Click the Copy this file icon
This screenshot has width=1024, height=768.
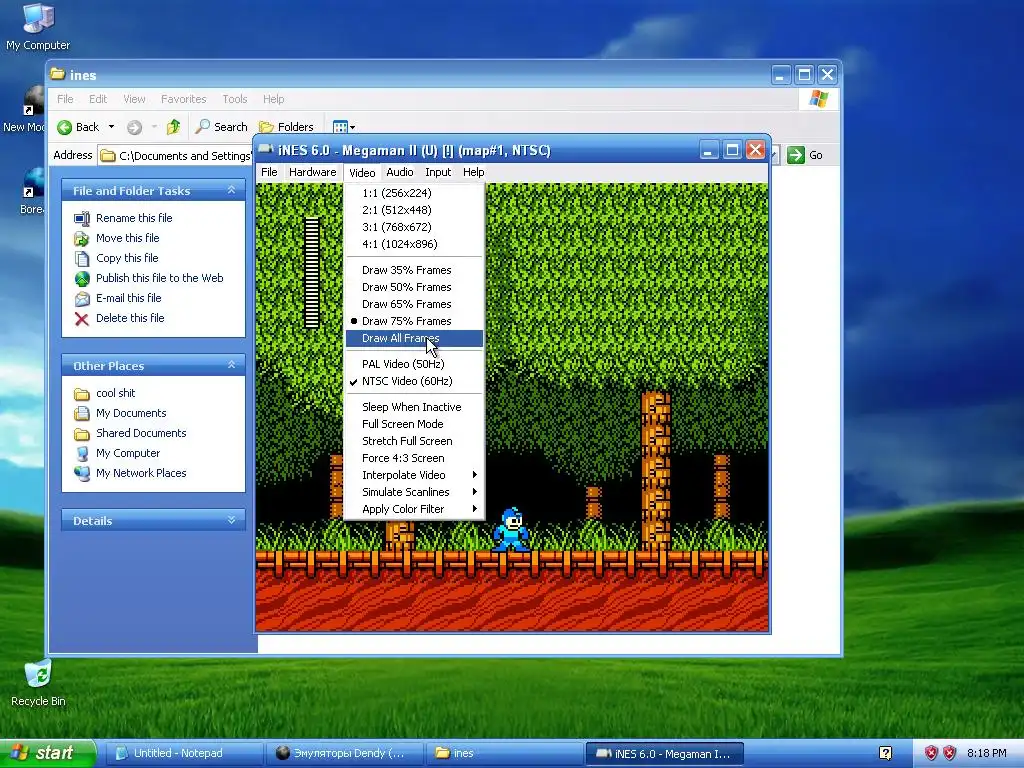click(x=82, y=259)
